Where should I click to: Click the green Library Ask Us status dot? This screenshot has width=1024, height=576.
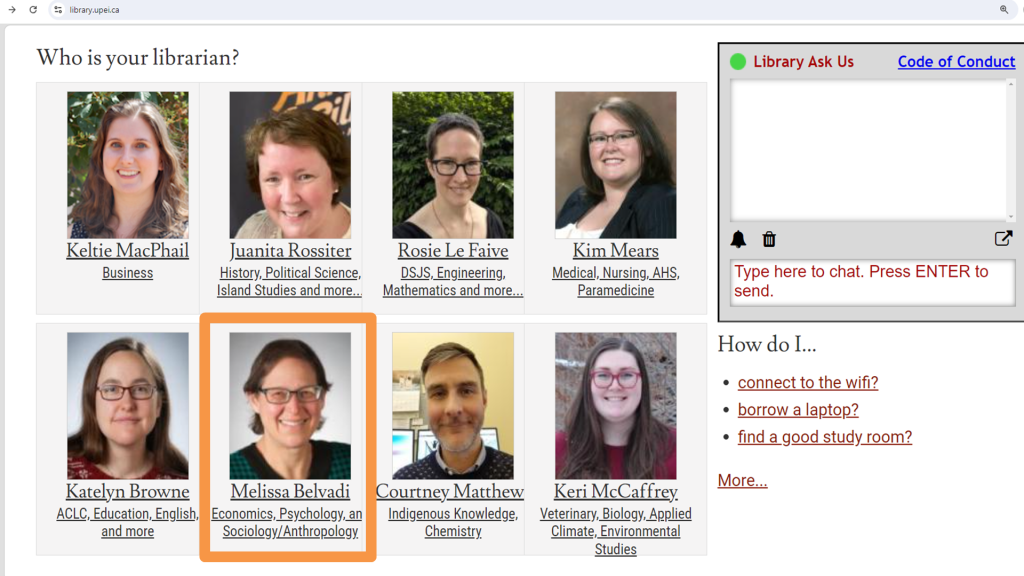738,61
